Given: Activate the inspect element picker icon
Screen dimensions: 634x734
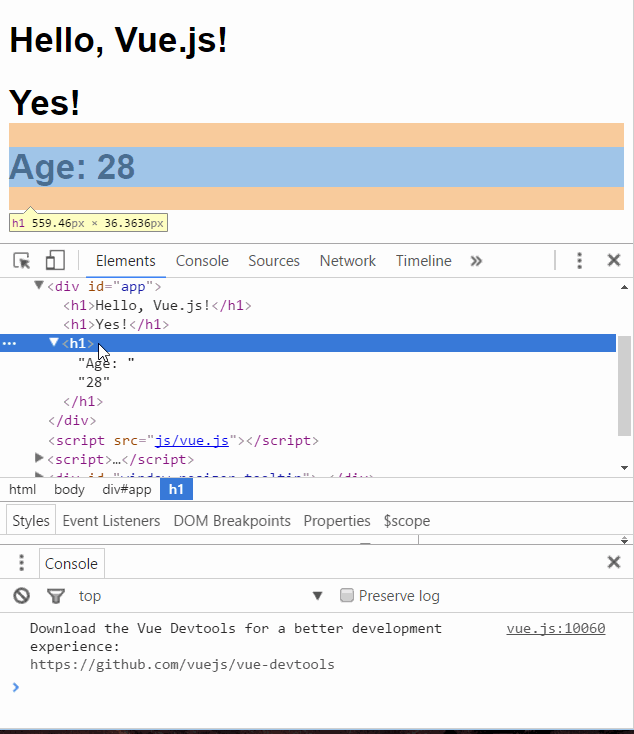Looking at the screenshot, I should pyautogui.click(x=22, y=261).
